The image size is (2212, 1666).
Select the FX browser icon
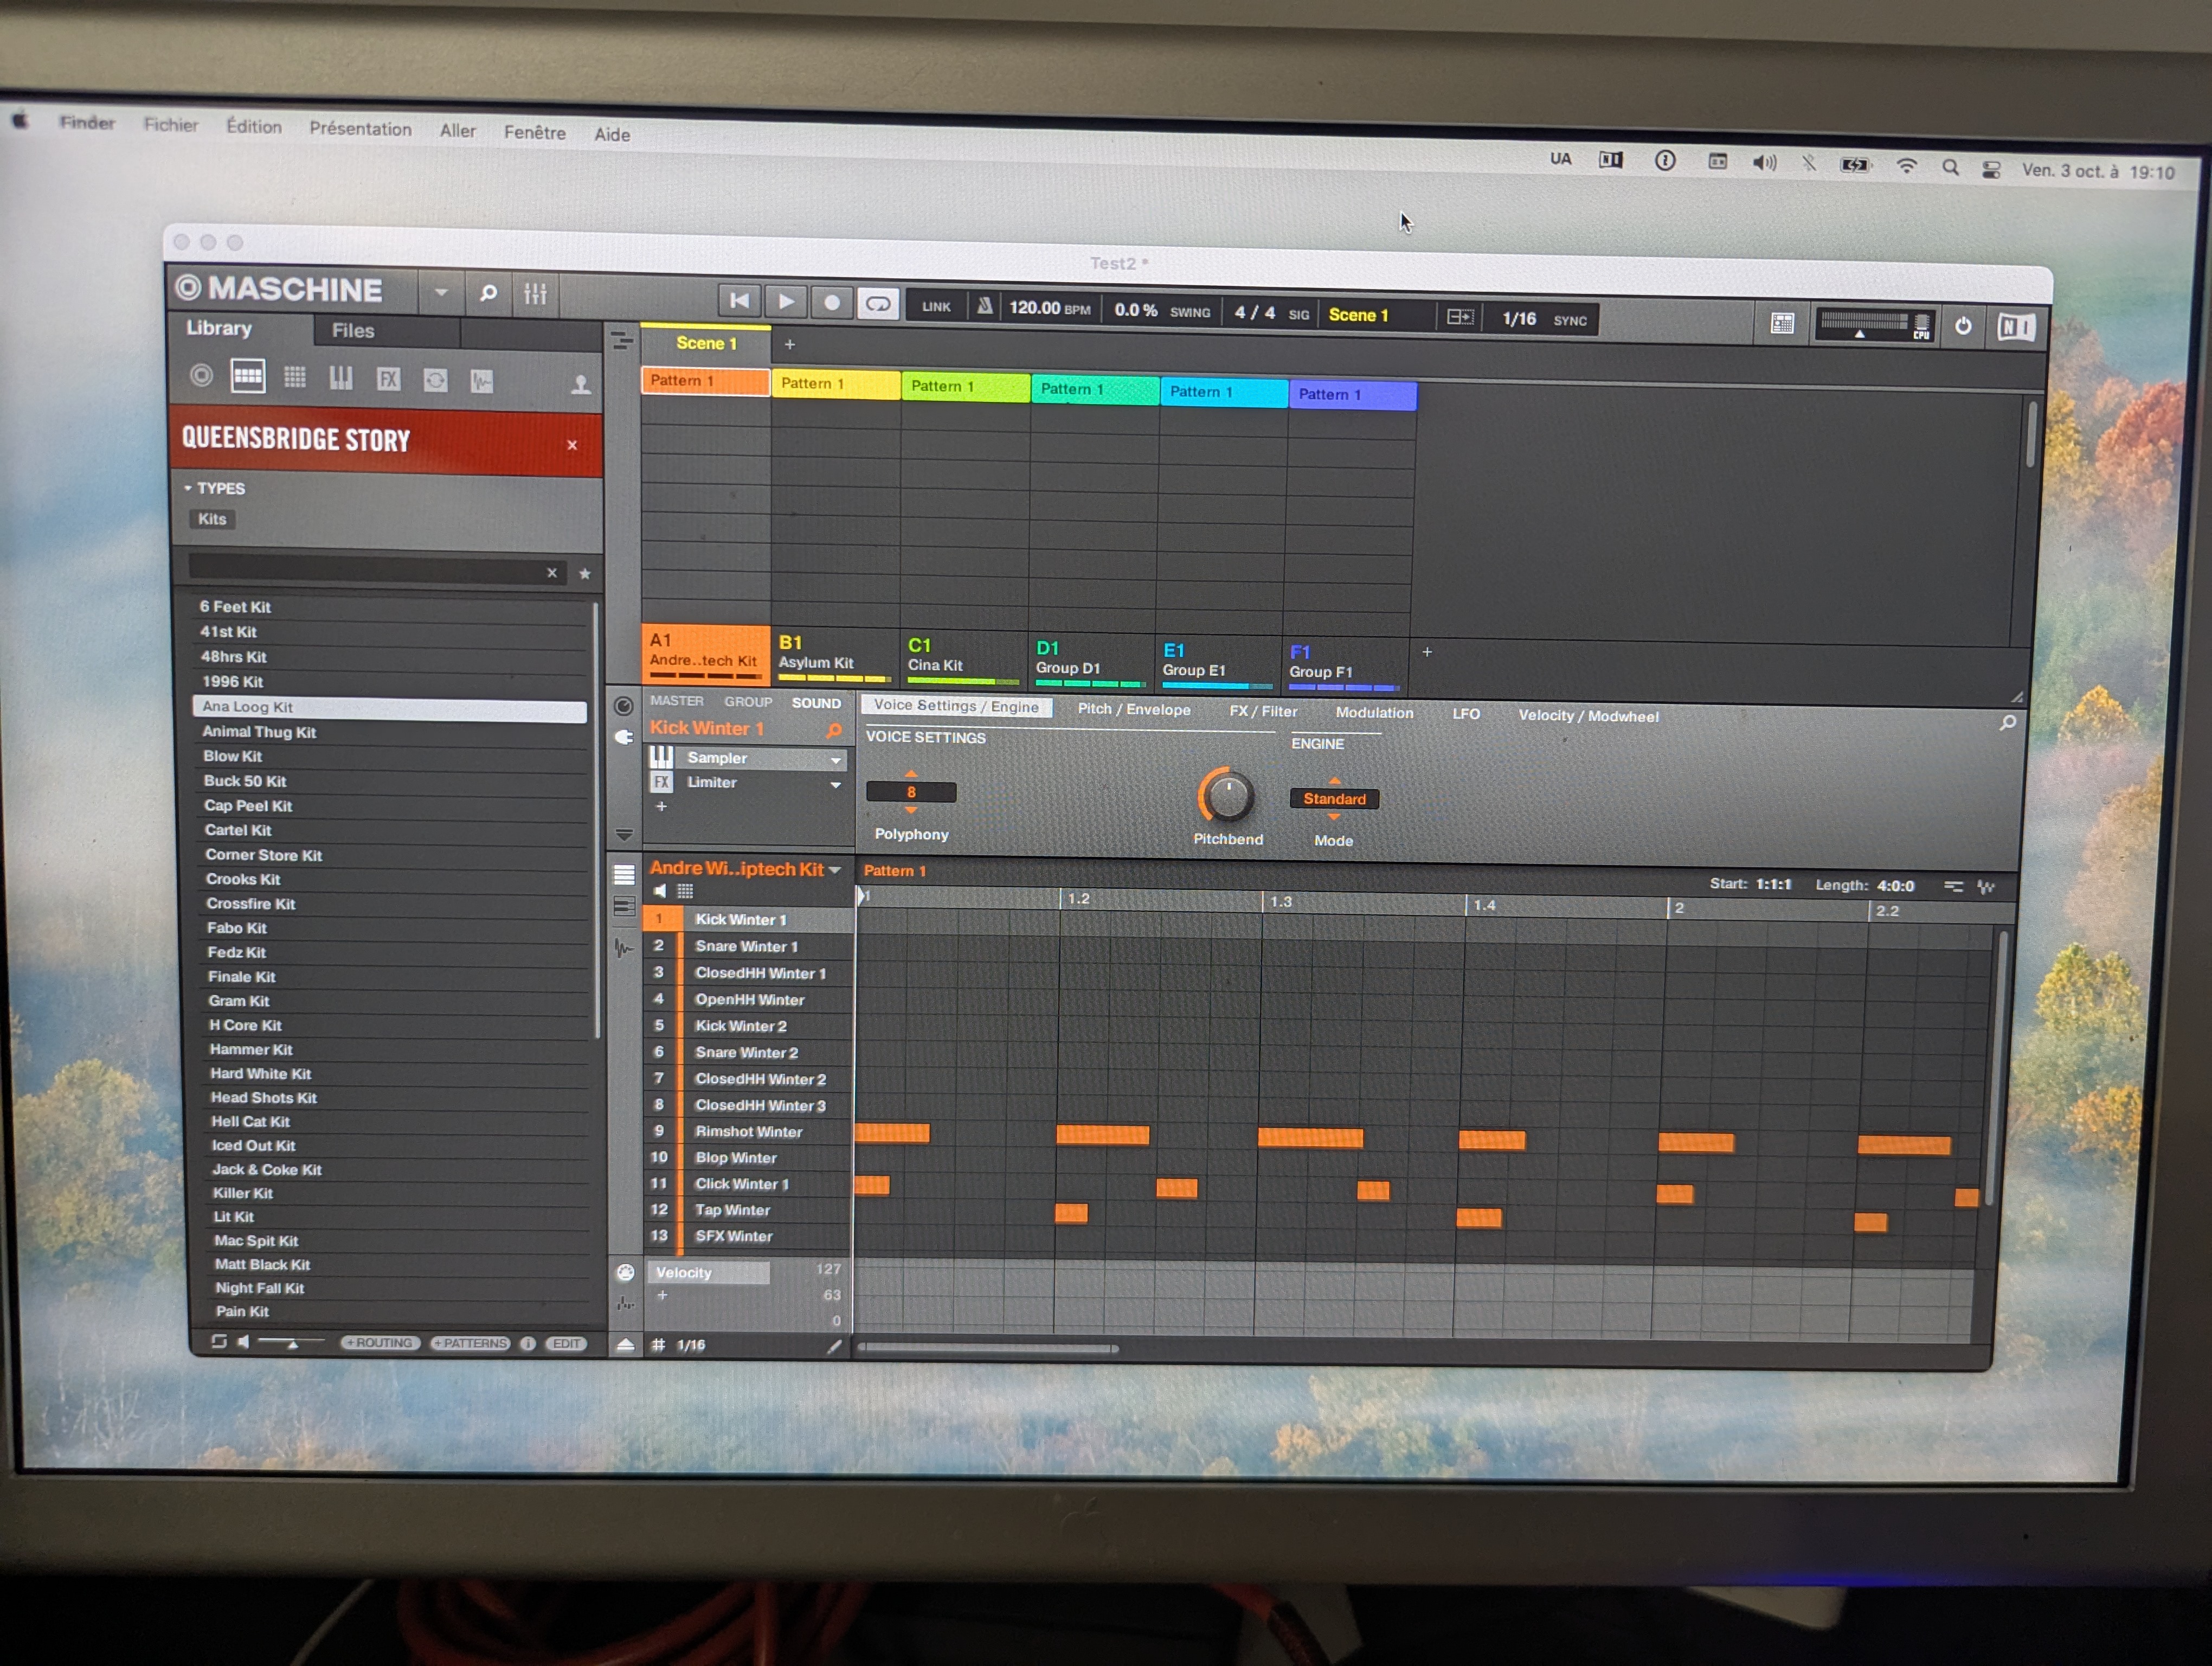click(388, 379)
